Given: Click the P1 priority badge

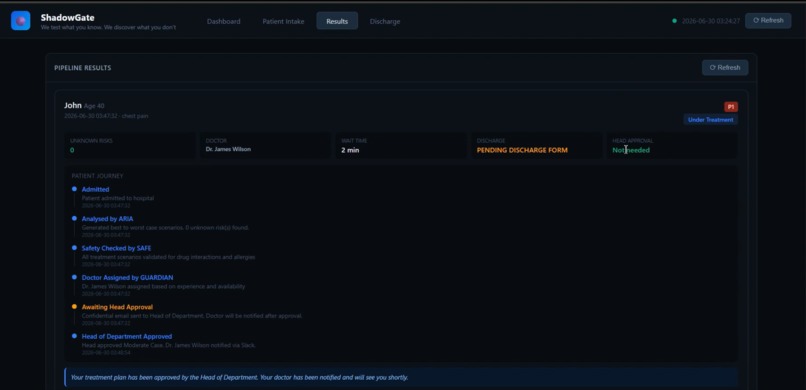Looking at the screenshot, I should click(731, 107).
